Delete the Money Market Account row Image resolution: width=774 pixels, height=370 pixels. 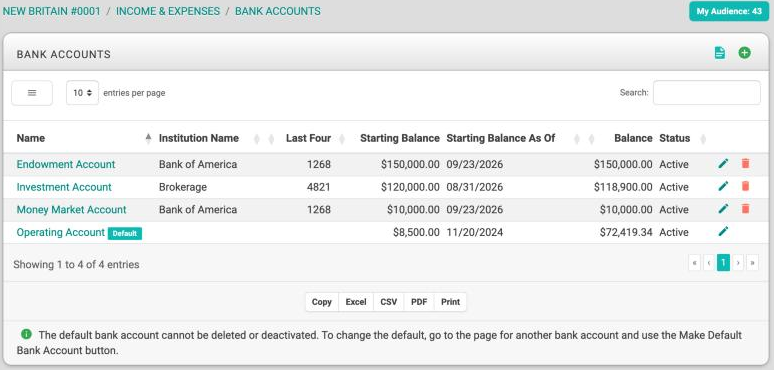click(745, 209)
